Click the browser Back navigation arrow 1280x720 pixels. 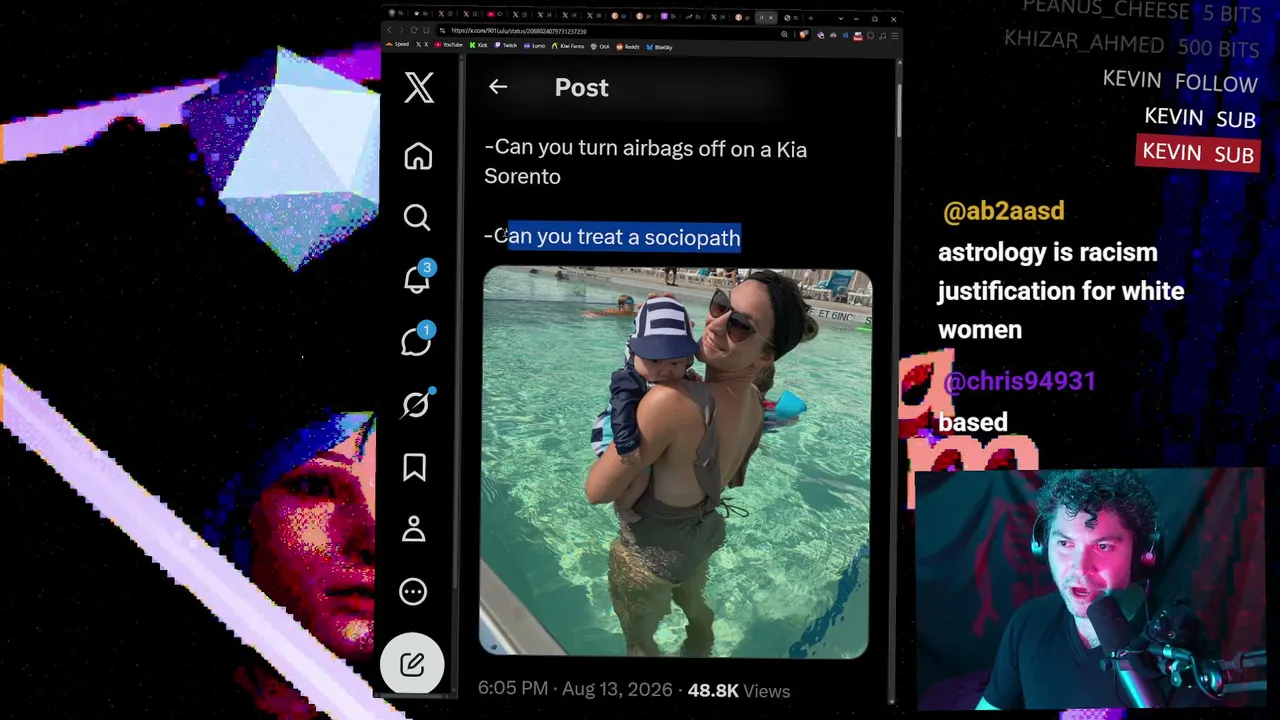390,31
